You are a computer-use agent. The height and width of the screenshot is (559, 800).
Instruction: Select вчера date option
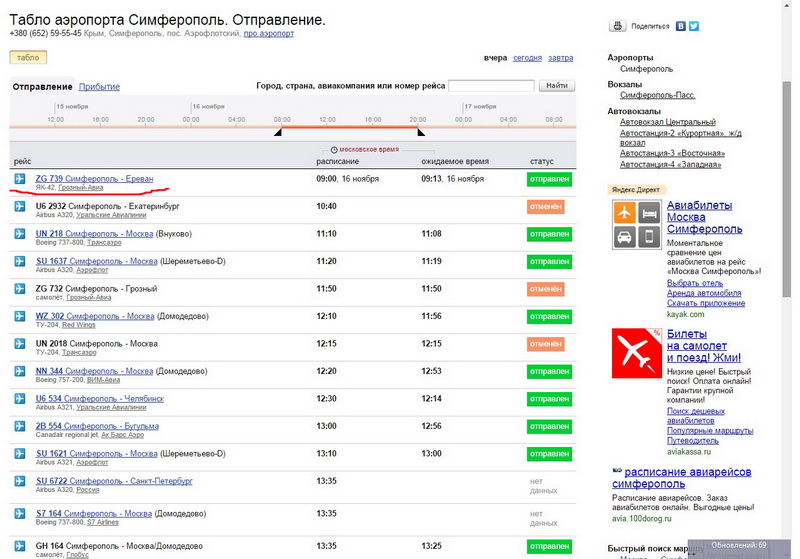495,58
